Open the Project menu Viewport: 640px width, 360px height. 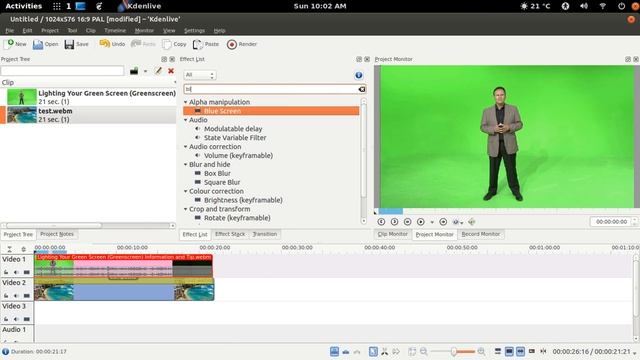point(50,31)
